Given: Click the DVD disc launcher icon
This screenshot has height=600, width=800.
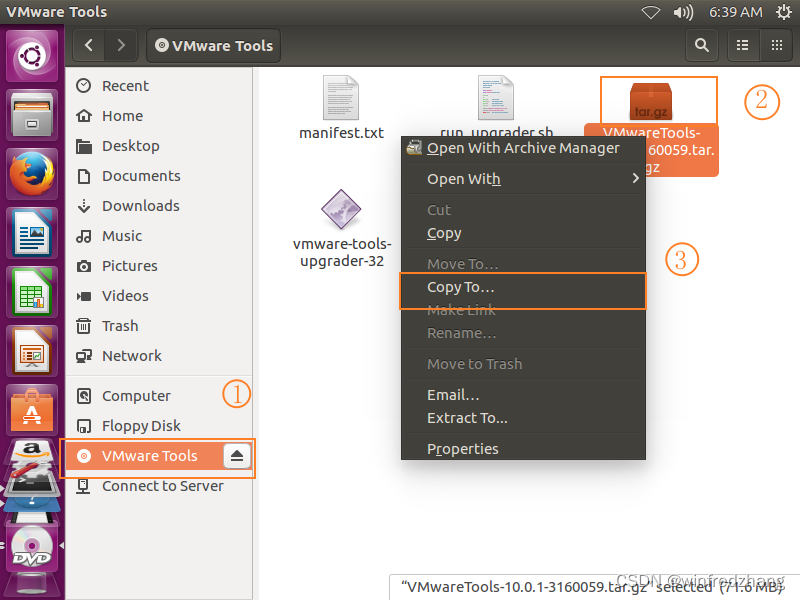Looking at the screenshot, I should tap(32, 547).
